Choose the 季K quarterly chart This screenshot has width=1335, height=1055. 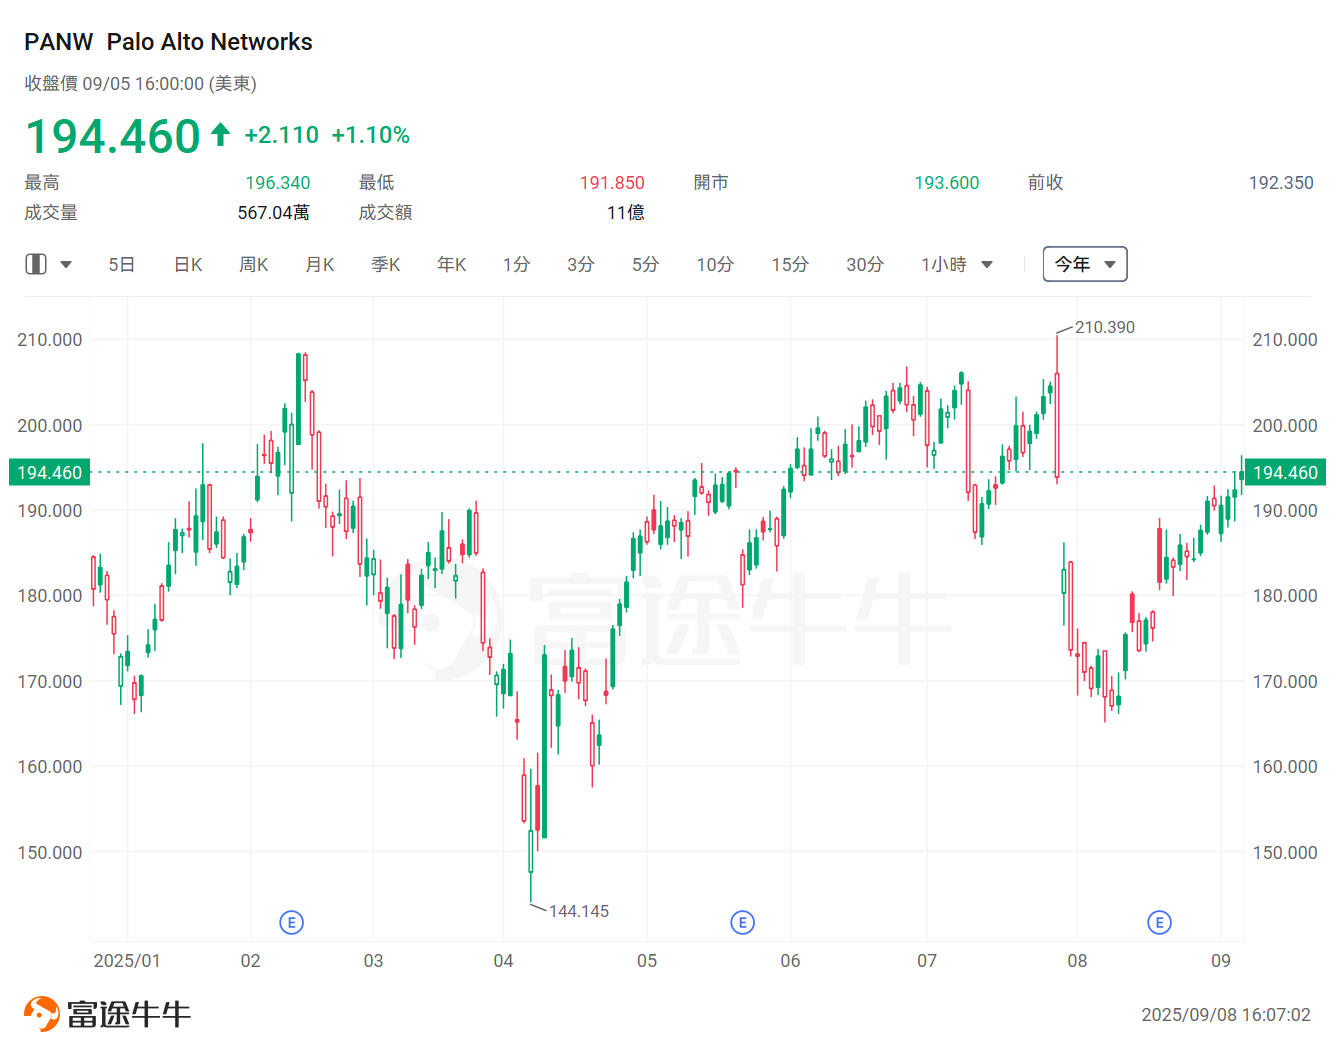(386, 265)
